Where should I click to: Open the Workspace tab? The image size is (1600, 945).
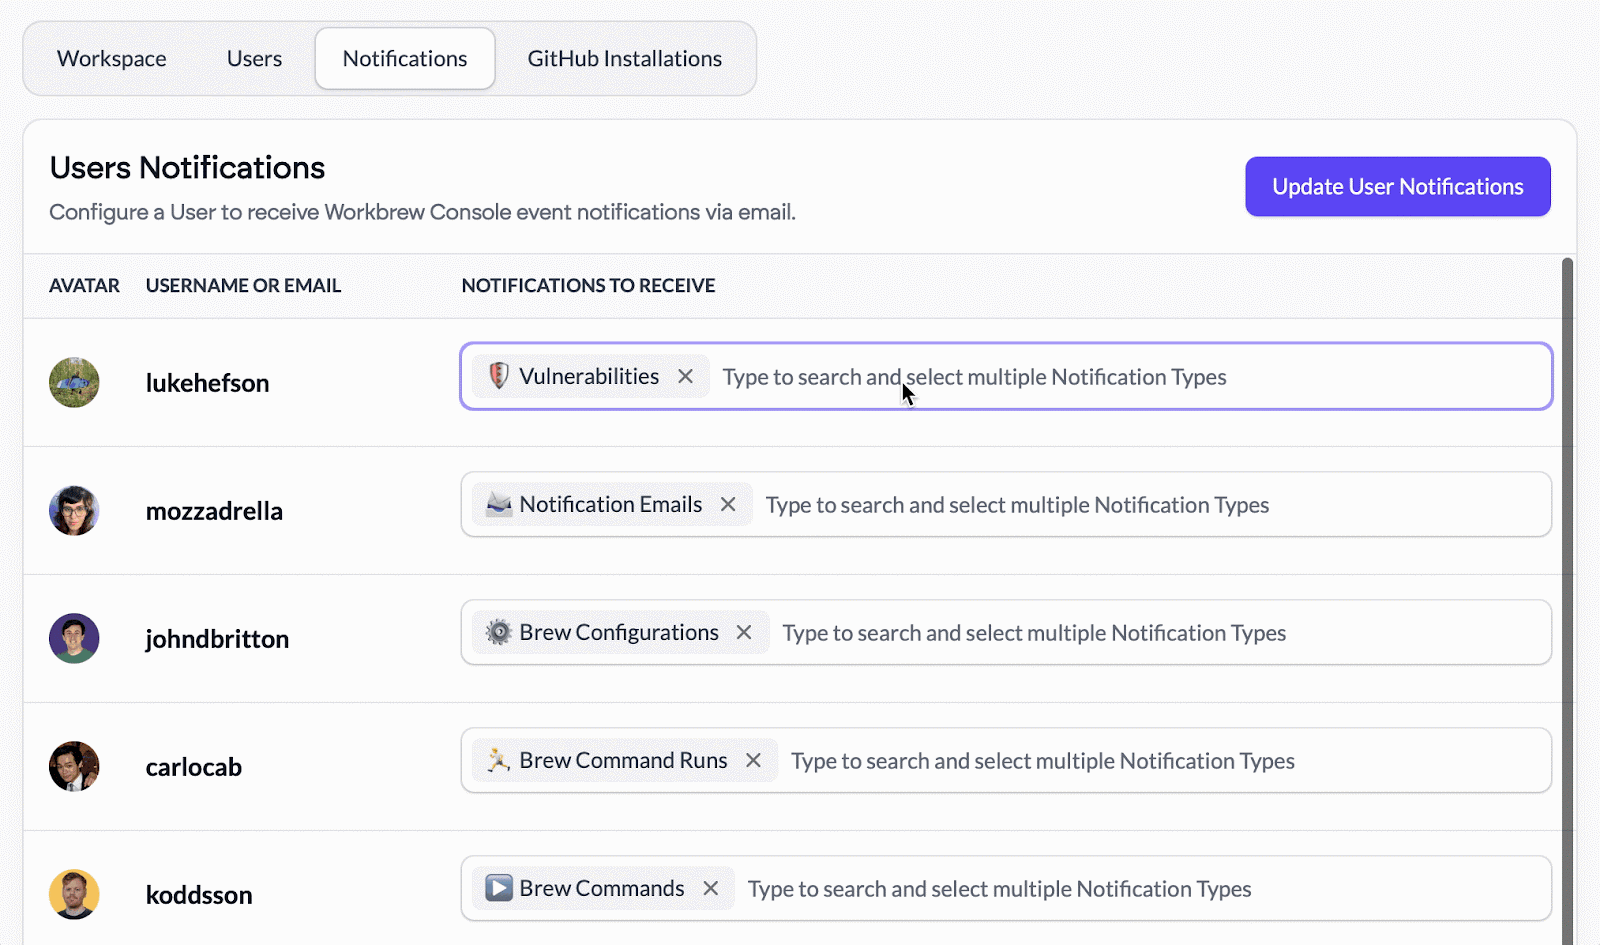click(x=112, y=59)
